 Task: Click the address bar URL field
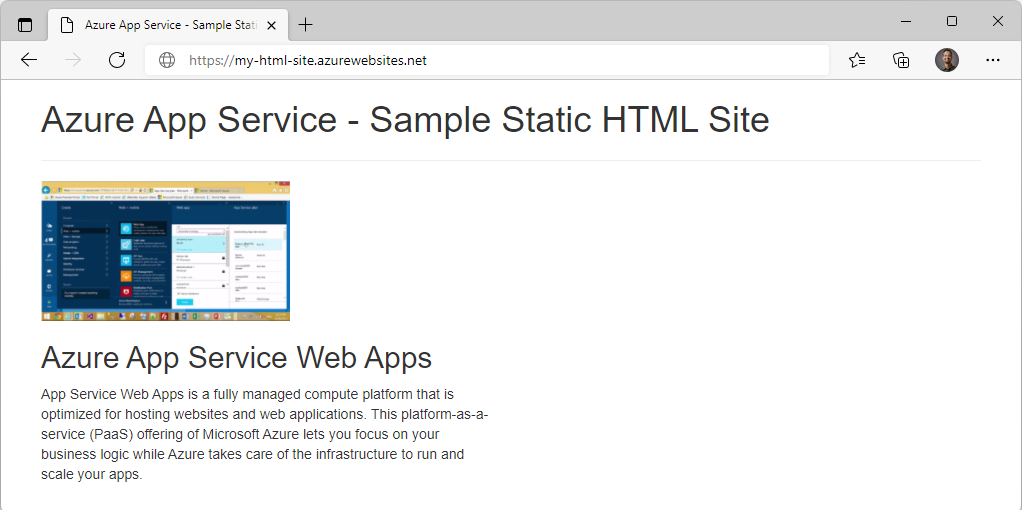tap(500, 60)
